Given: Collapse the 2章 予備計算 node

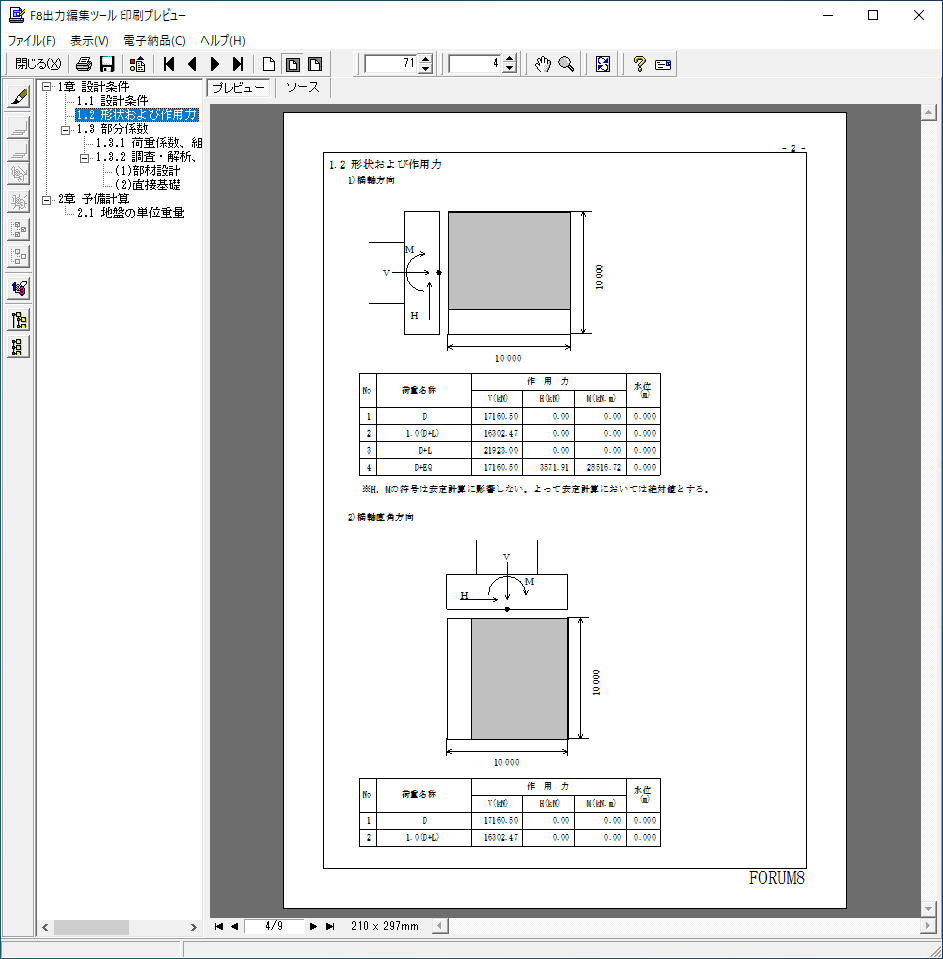Looking at the screenshot, I should (x=46, y=199).
